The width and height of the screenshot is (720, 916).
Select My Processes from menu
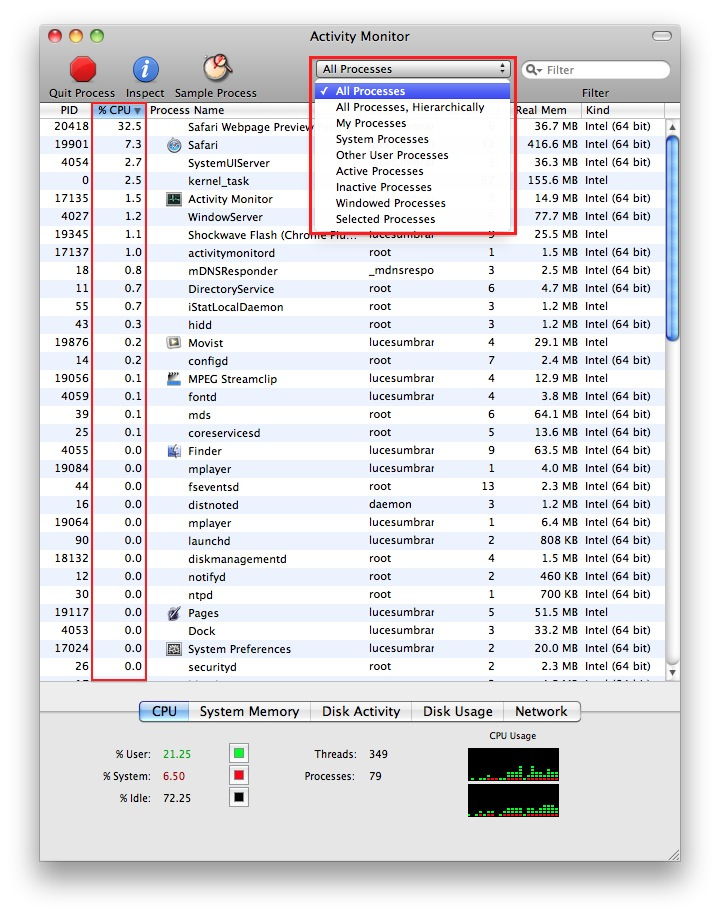[413, 123]
